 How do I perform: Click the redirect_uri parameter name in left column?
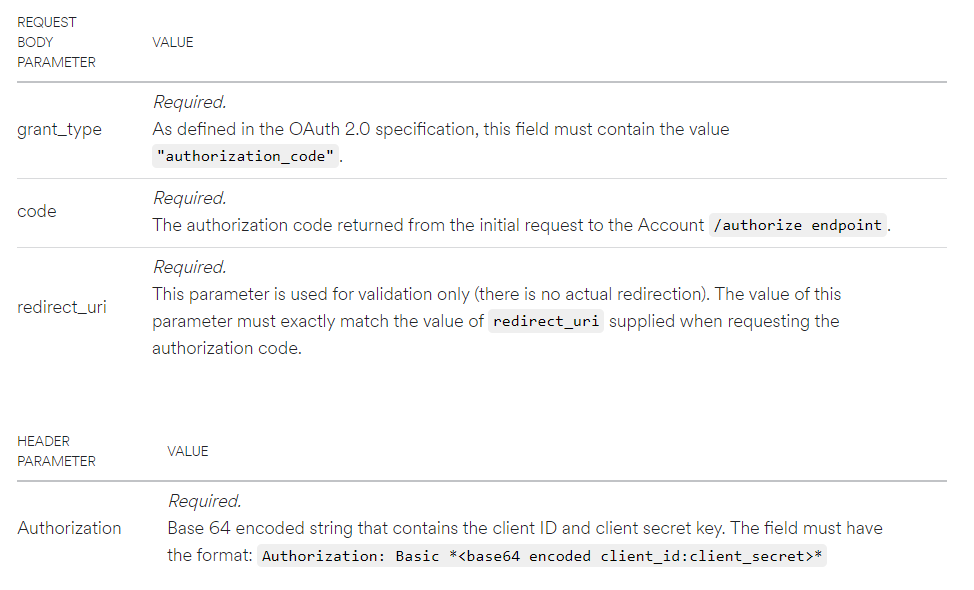point(62,307)
